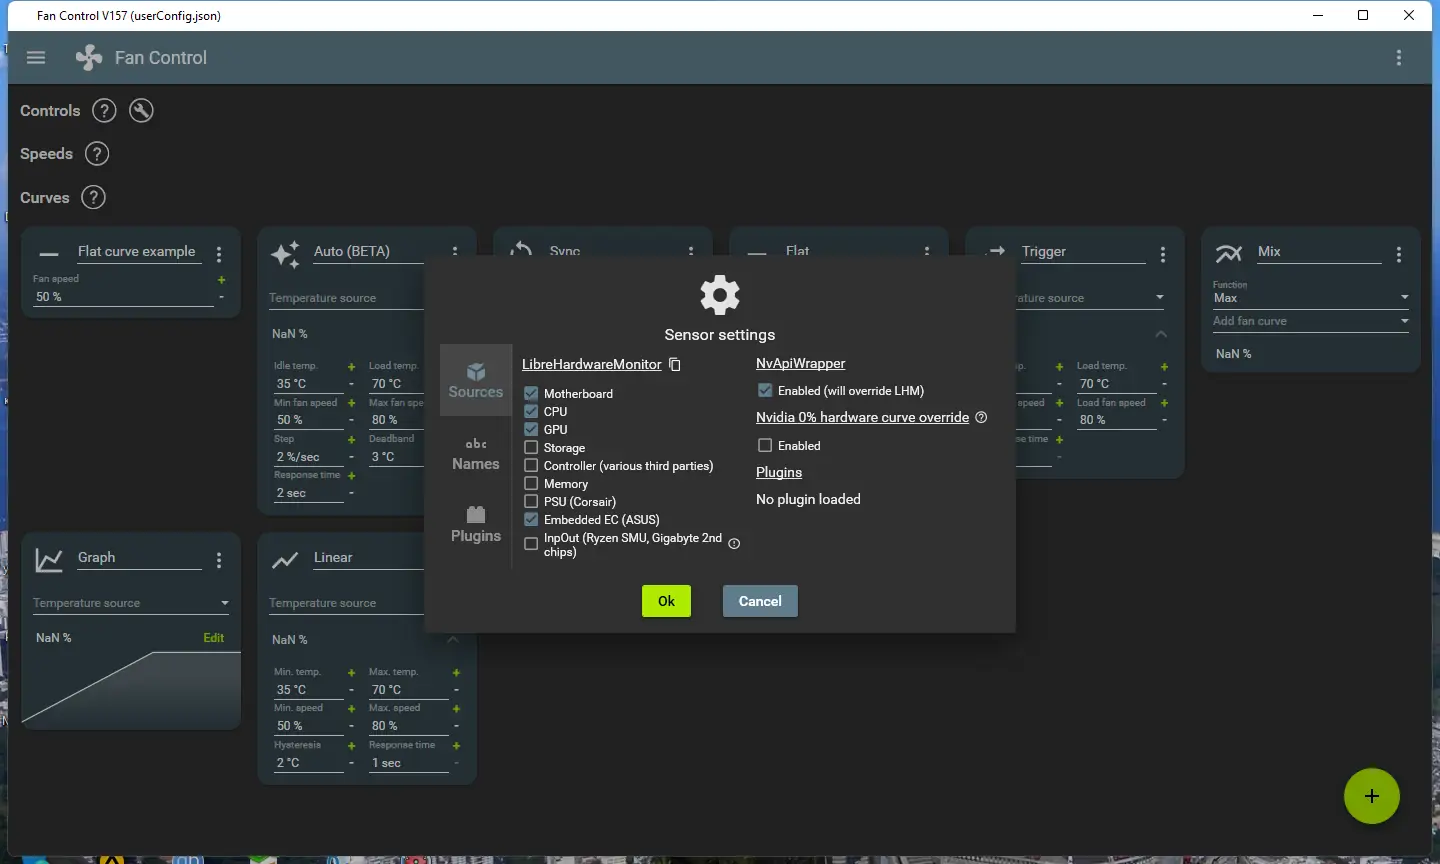Open the Add fan curve dropdown
Screen dimensions: 1440x864
point(1312,321)
